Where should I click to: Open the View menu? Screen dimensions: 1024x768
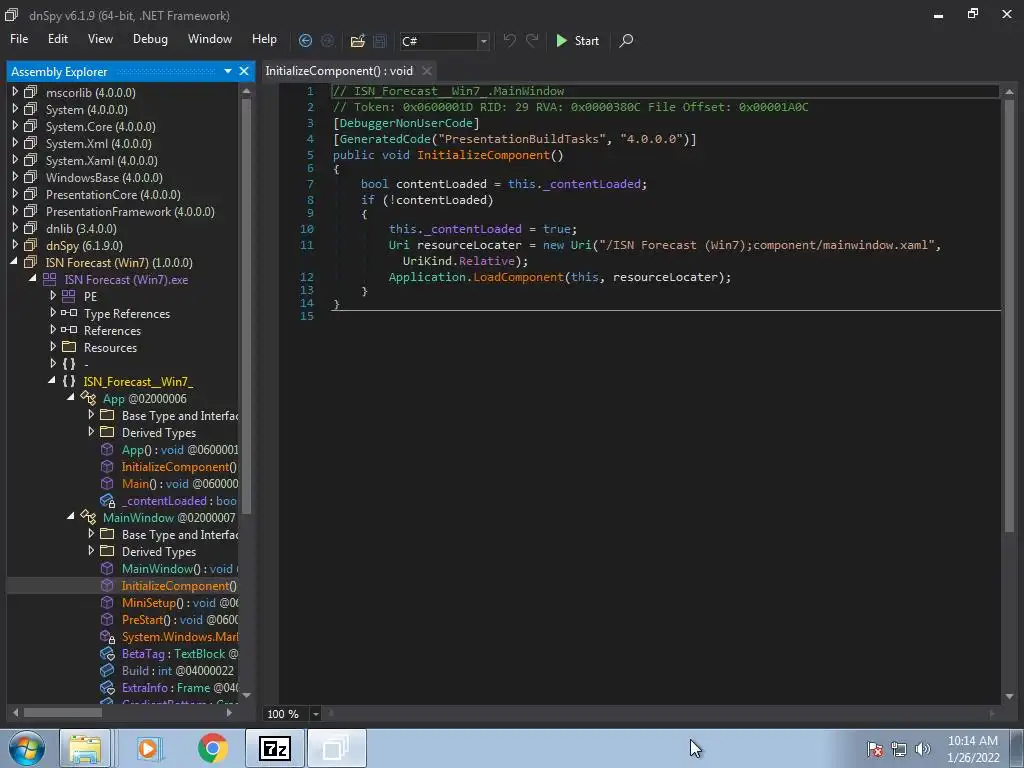[x=100, y=39]
